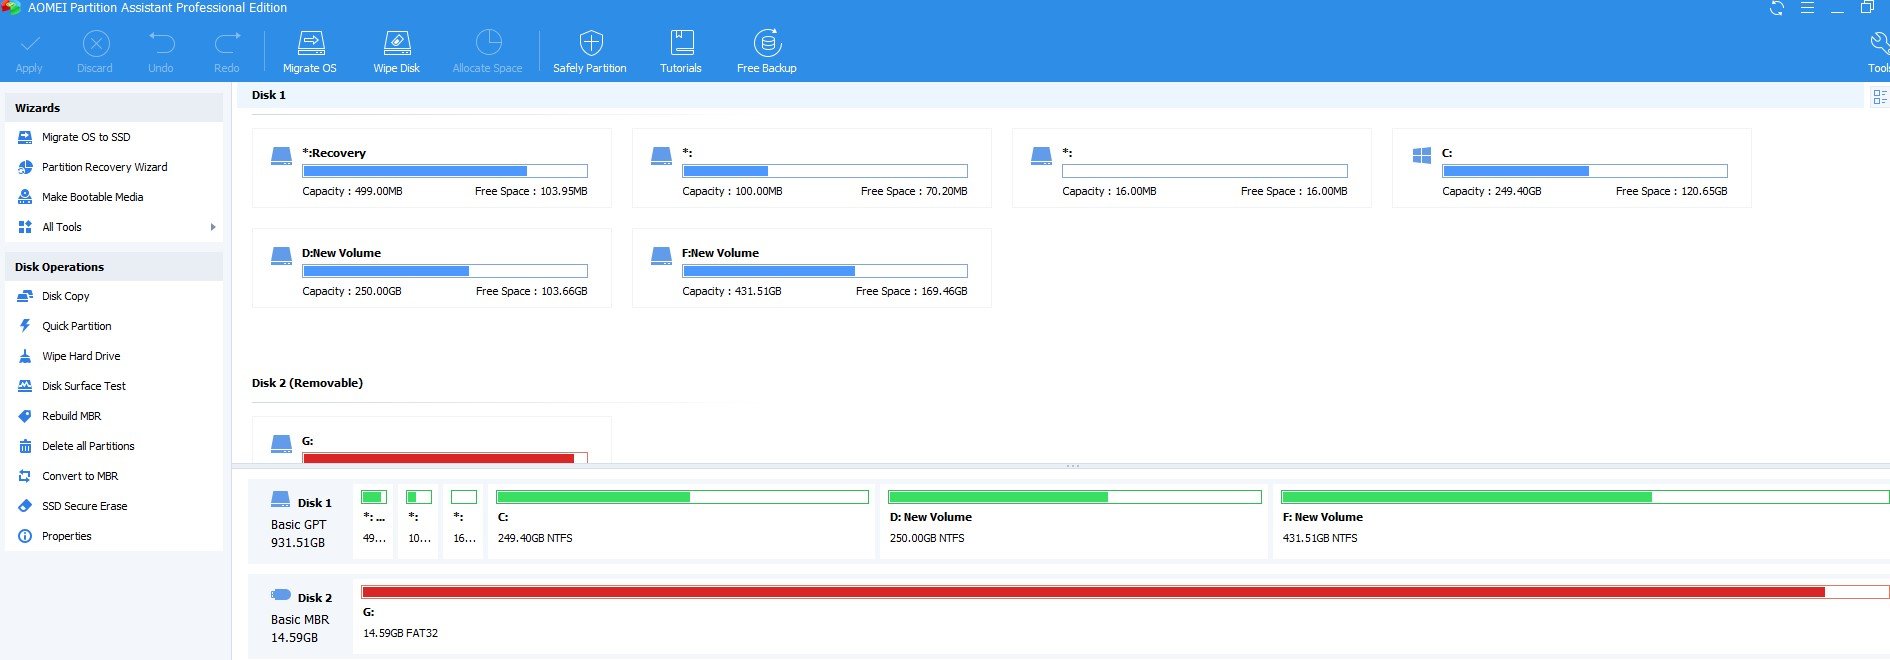1890x660 pixels.
Task: Select the D:New Volume card
Action: (432, 268)
